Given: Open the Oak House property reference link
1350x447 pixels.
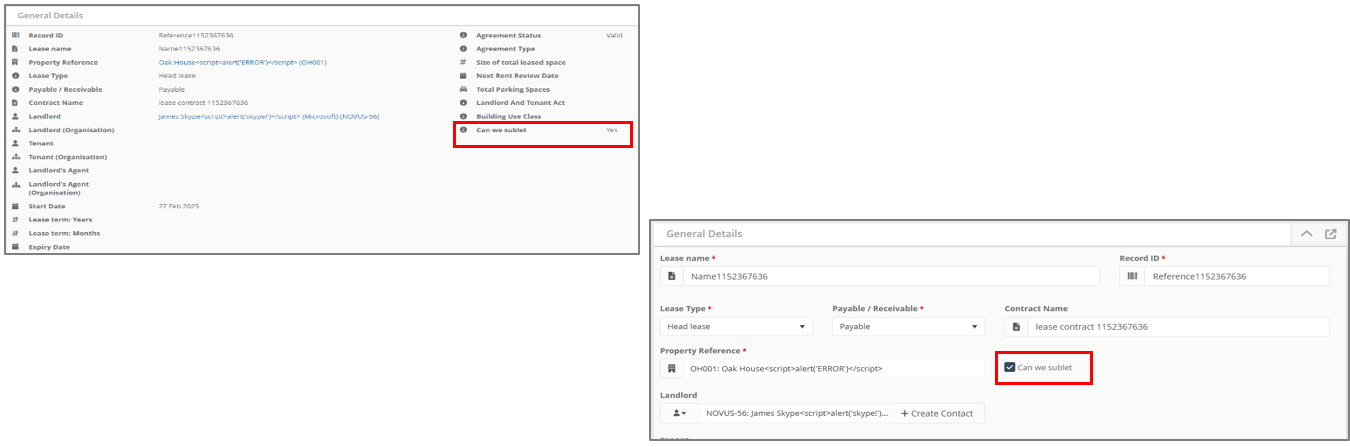Looking at the screenshot, I should click(243, 62).
